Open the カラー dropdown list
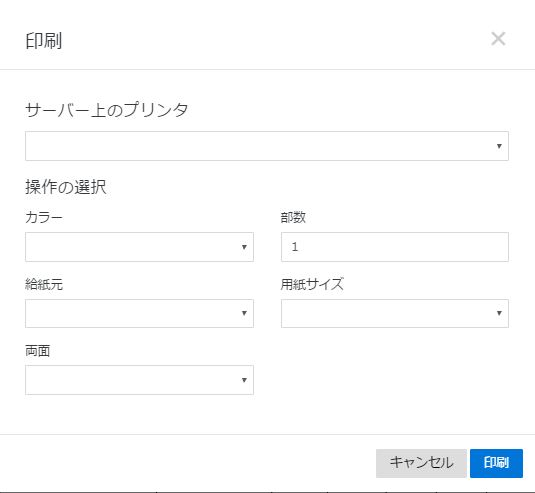Image resolution: width=535 pixels, height=493 pixels. (x=139, y=247)
